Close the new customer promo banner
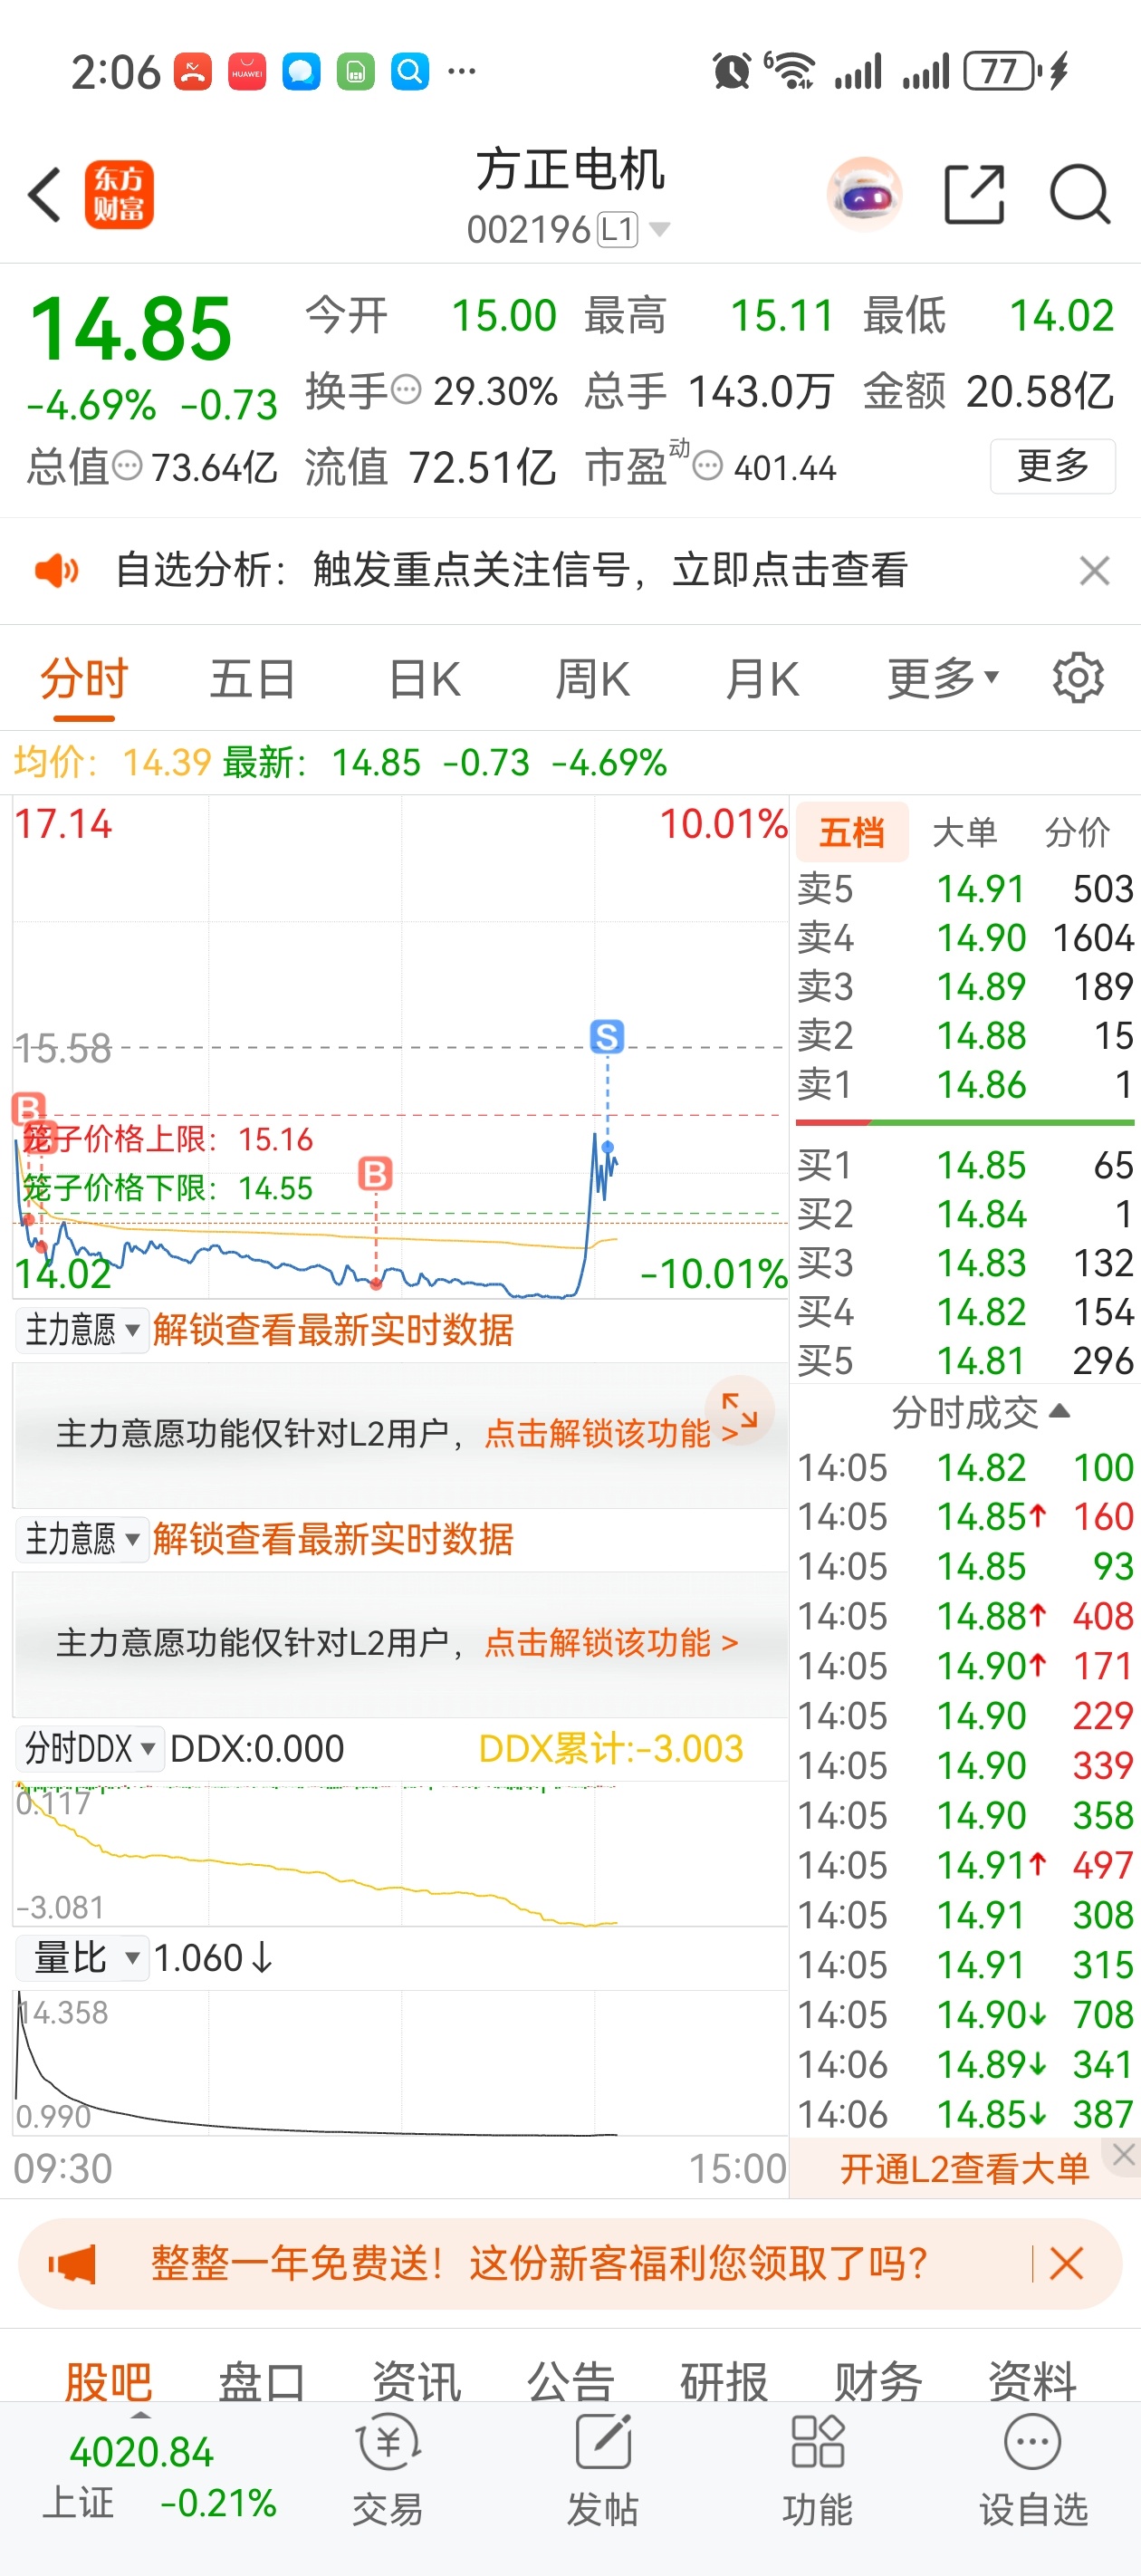The width and height of the screenshot is (1141, 2576). (x=1067, y=2264)
